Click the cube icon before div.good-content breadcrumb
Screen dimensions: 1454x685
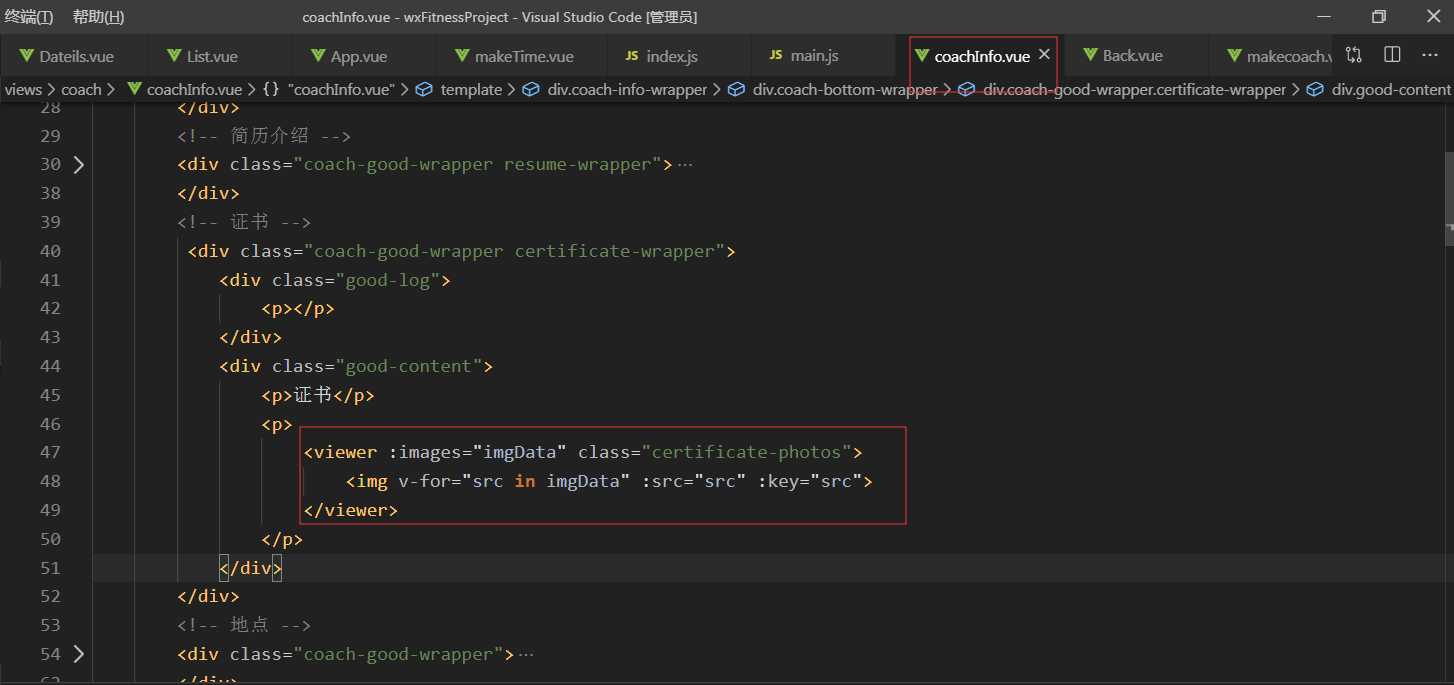point(1315,90)
